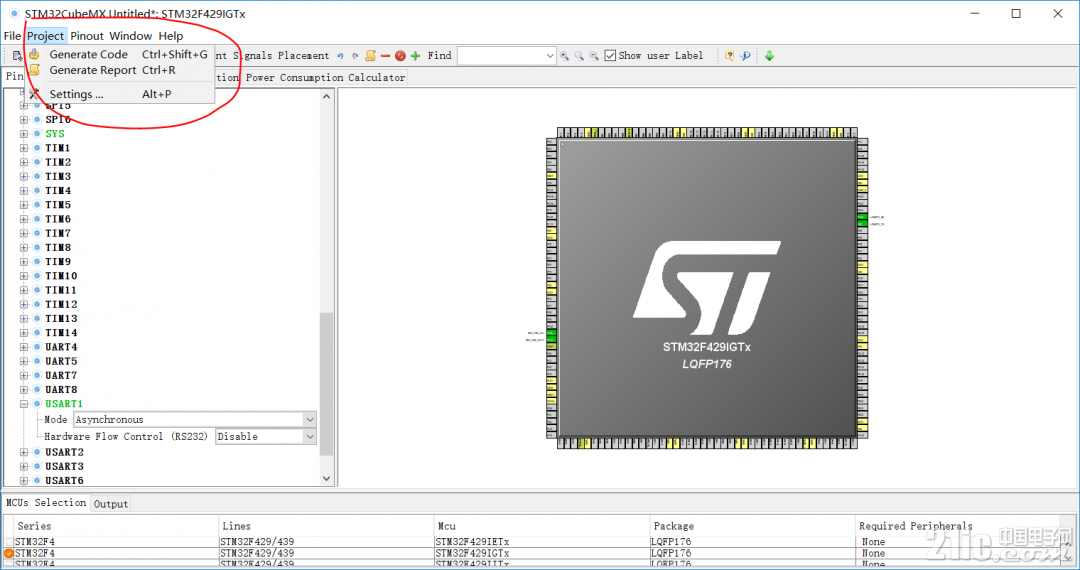Click the first zoom magnifier after Find
The height and width of the screenshot is (570, 1080).
565,56
